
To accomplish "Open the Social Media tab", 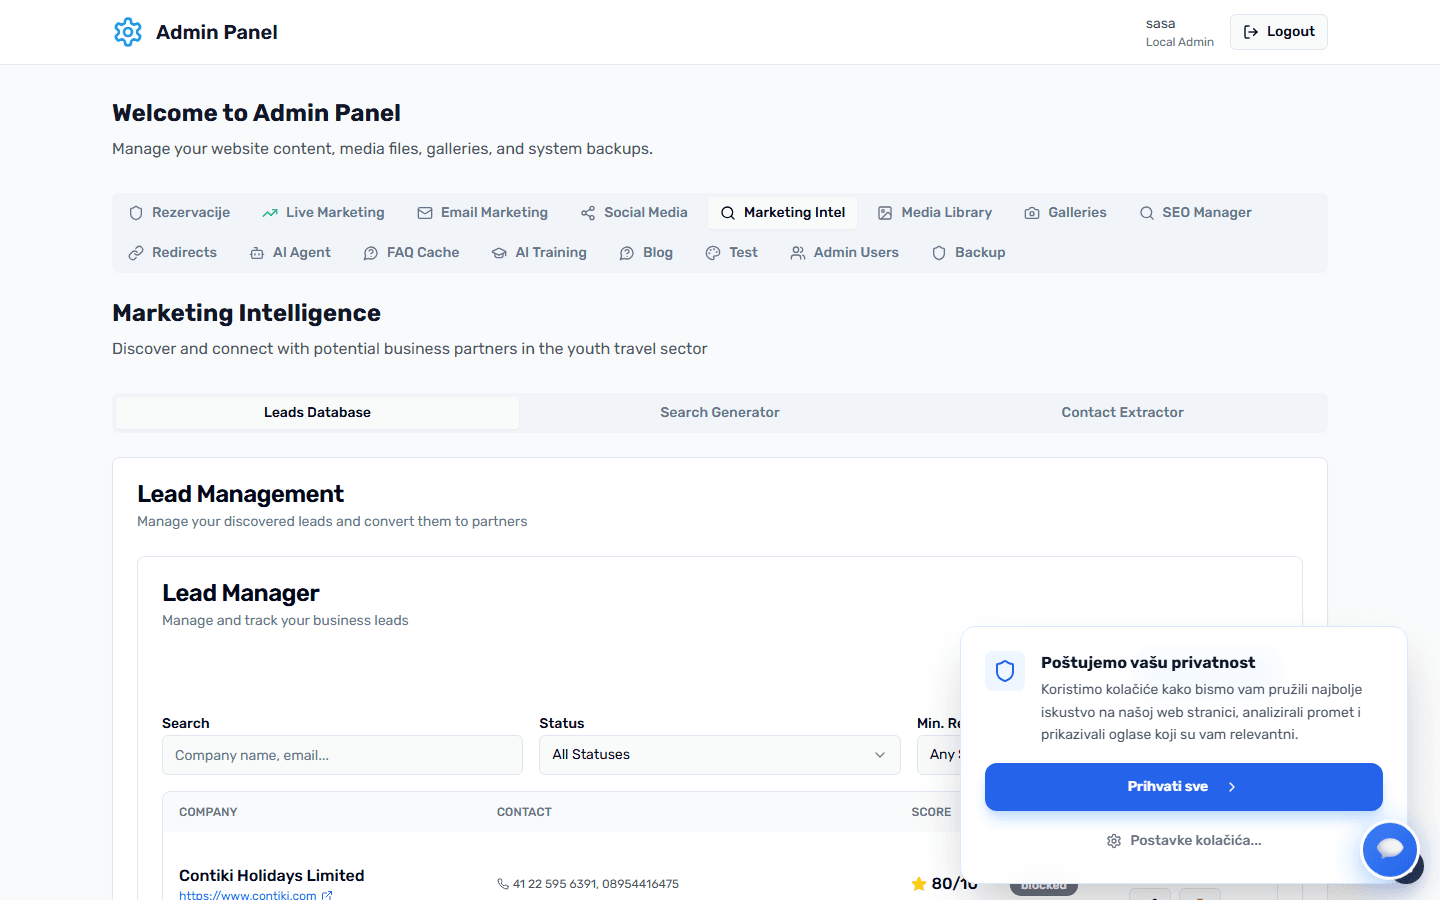I will (634, 213).
